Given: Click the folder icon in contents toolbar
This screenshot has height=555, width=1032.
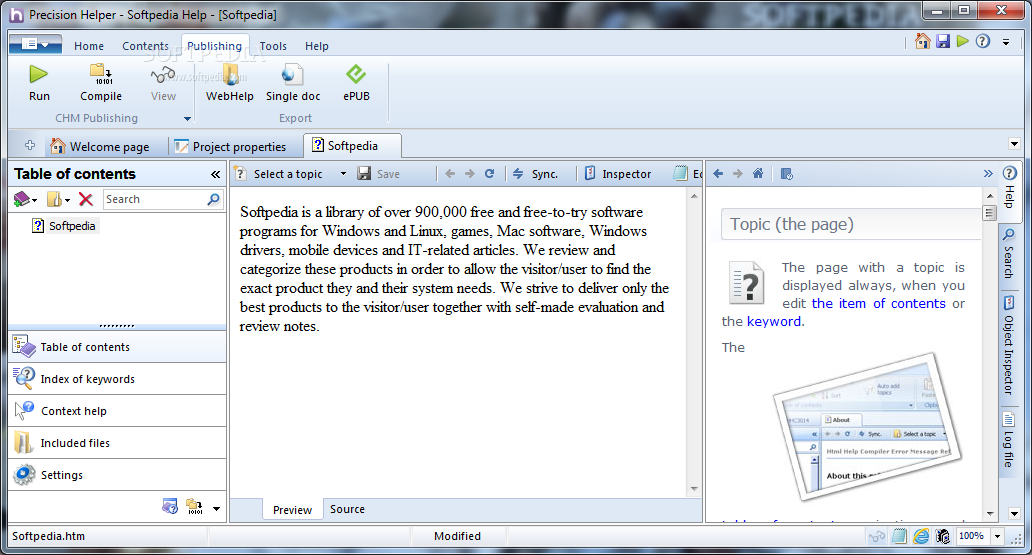Looking at the screenshot, I should (x=55, y=199).
